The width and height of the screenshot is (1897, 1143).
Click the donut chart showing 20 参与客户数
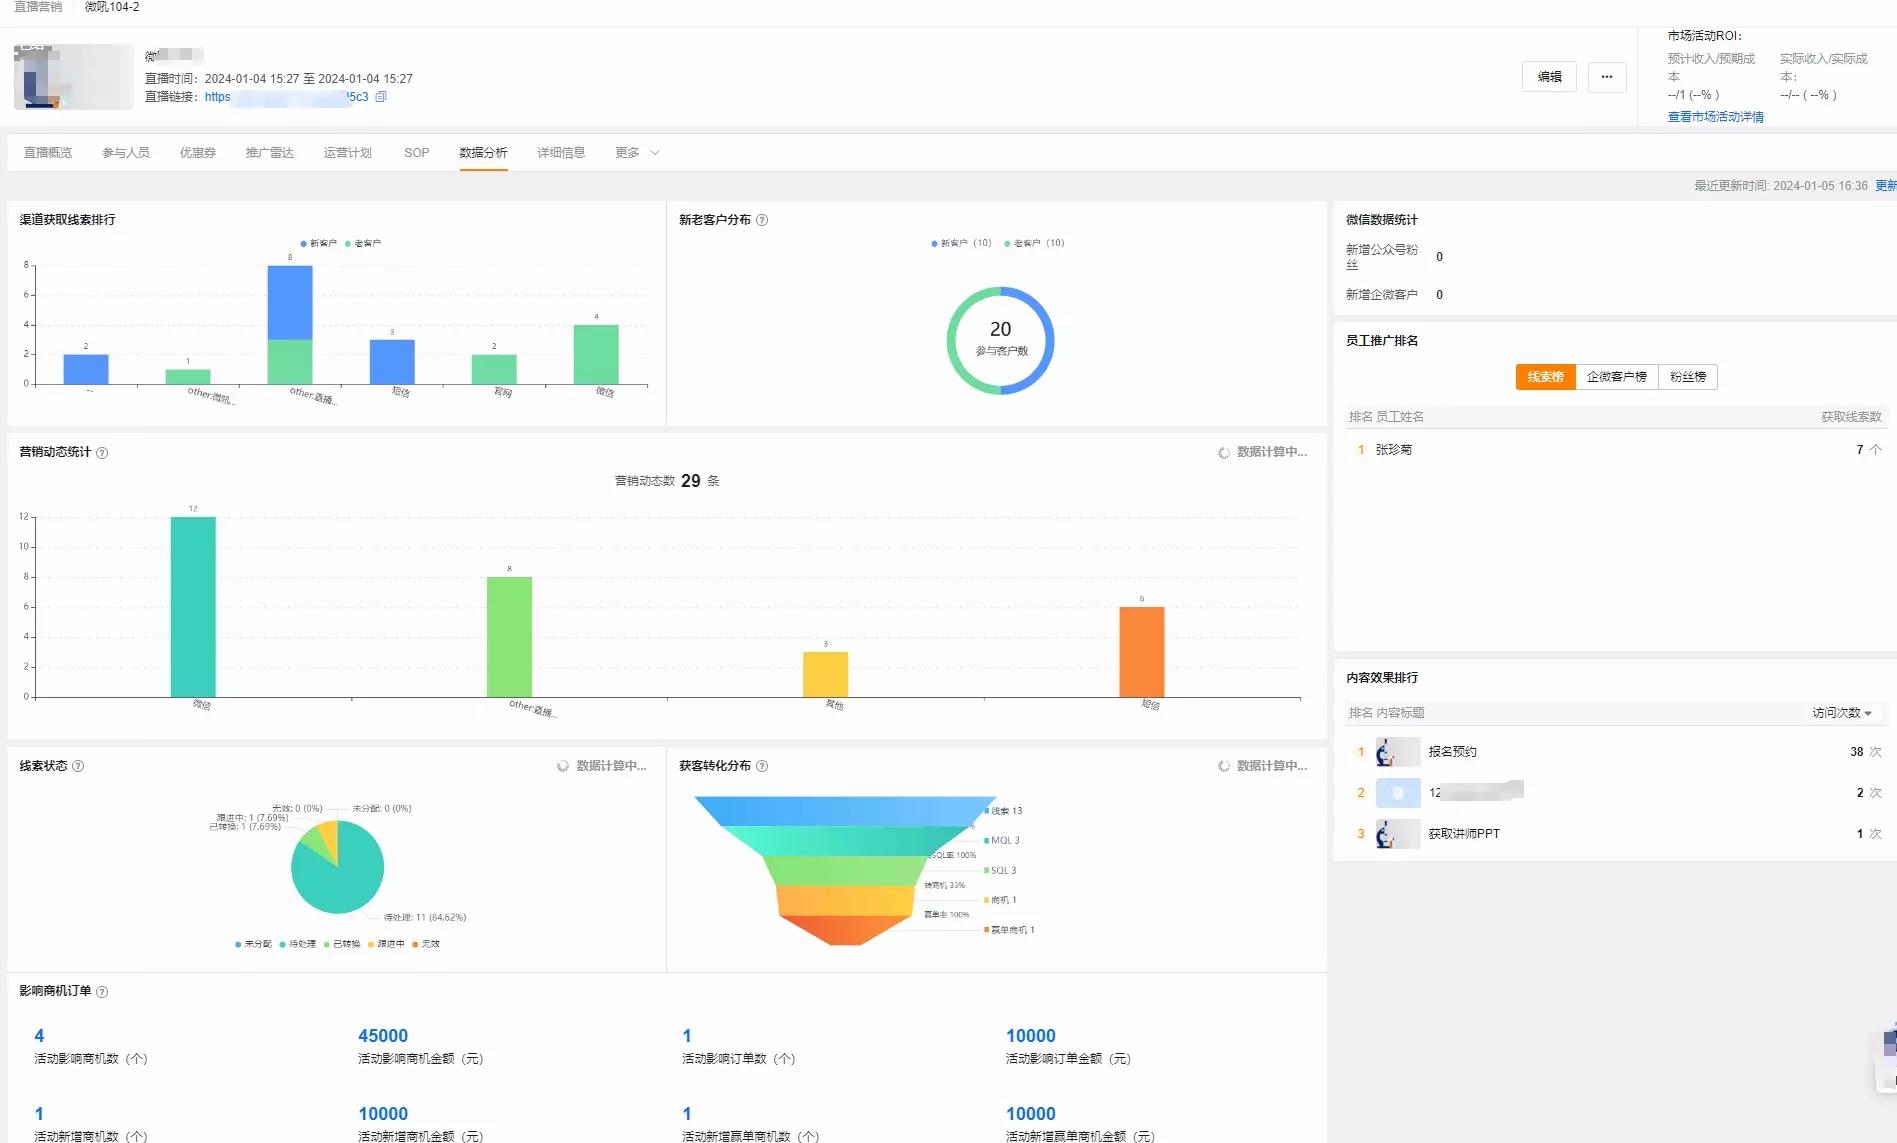(x=1000, y=341)
